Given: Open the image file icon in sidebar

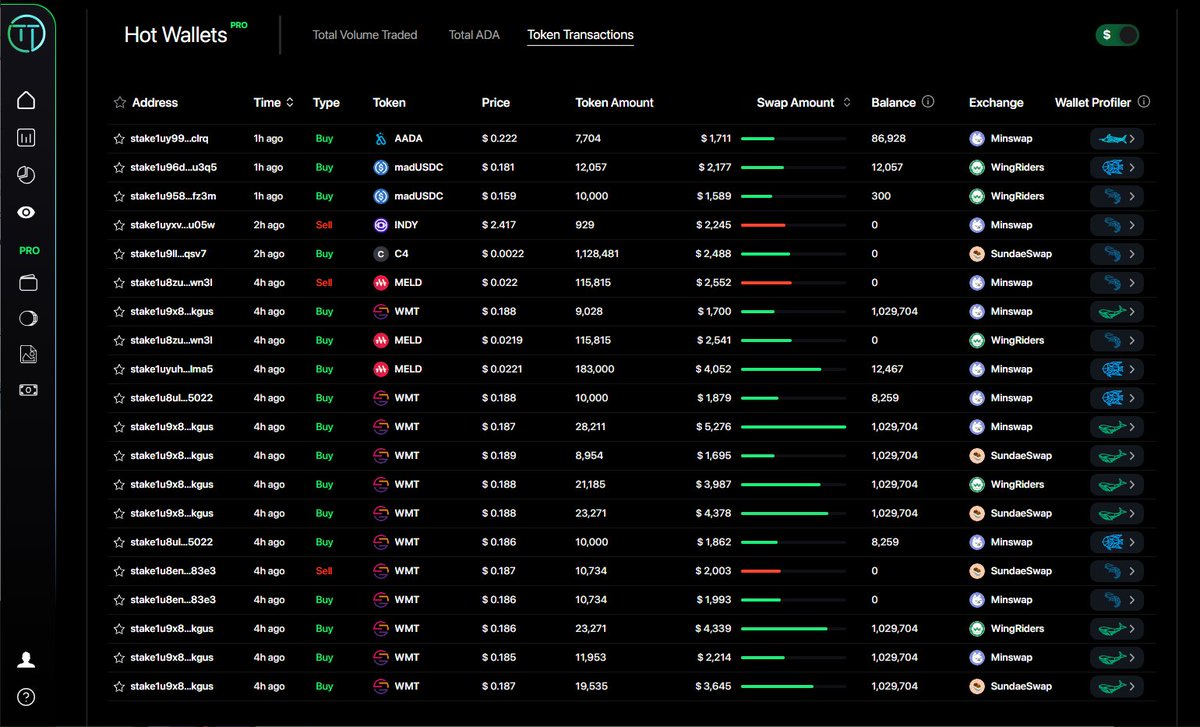Looking at the screenshot, I should click(x=27, y=354).
